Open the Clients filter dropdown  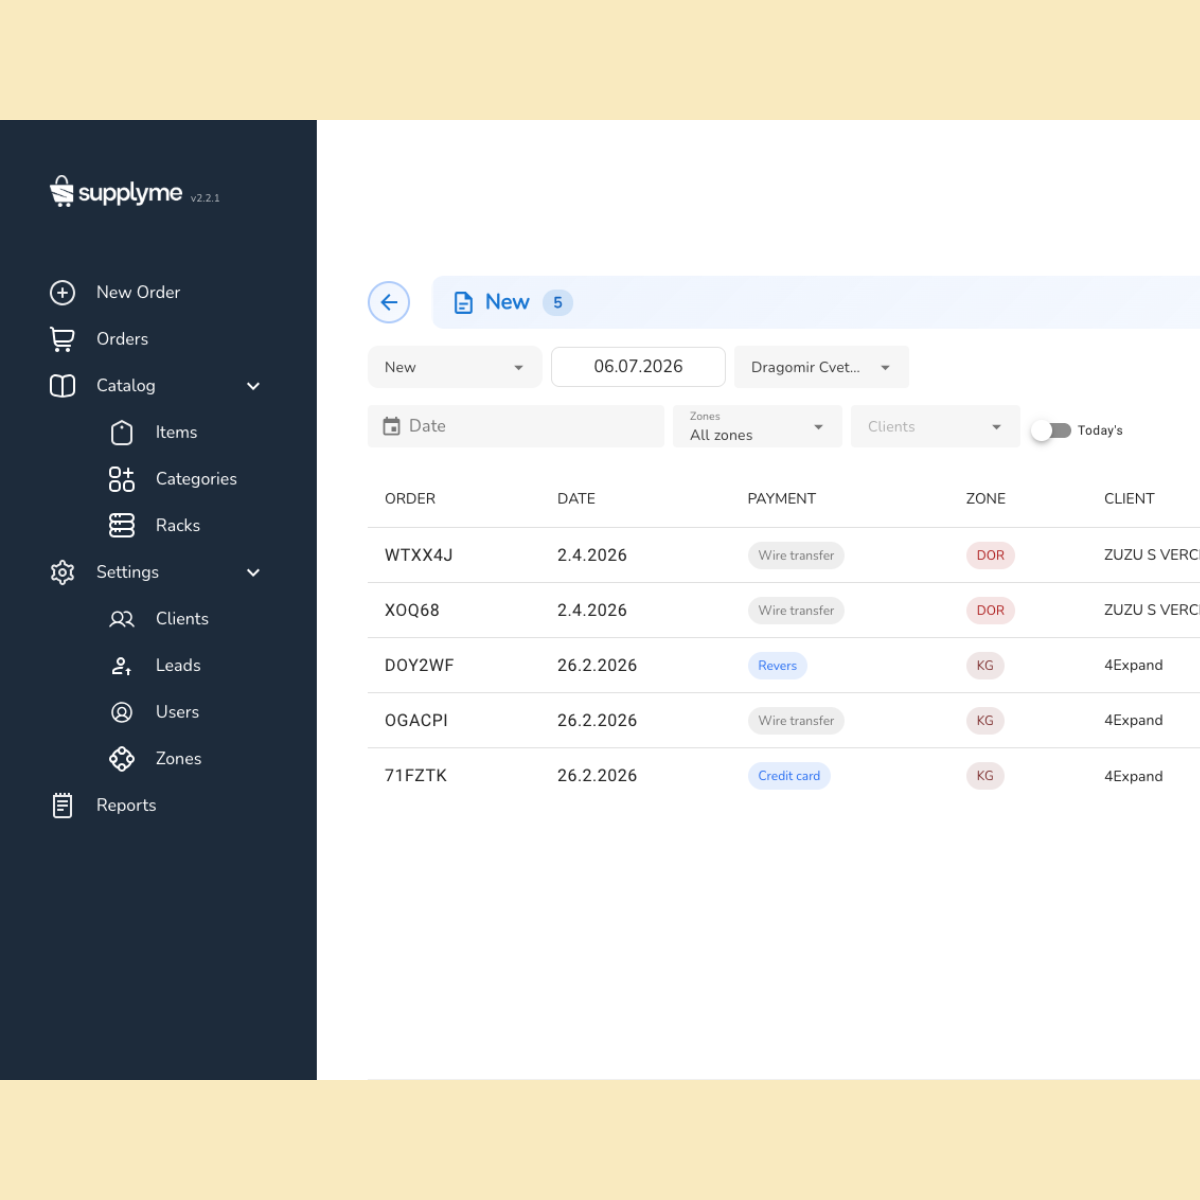tap(935, 426)
